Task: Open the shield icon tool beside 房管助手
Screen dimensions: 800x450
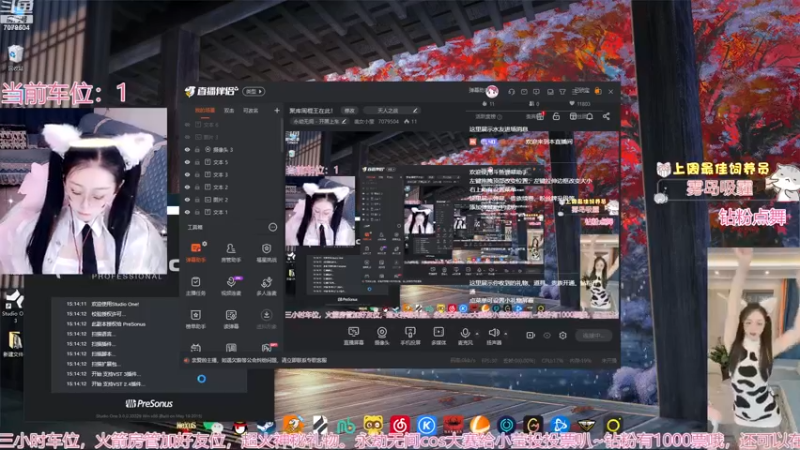Action: (x=266, y=252)
